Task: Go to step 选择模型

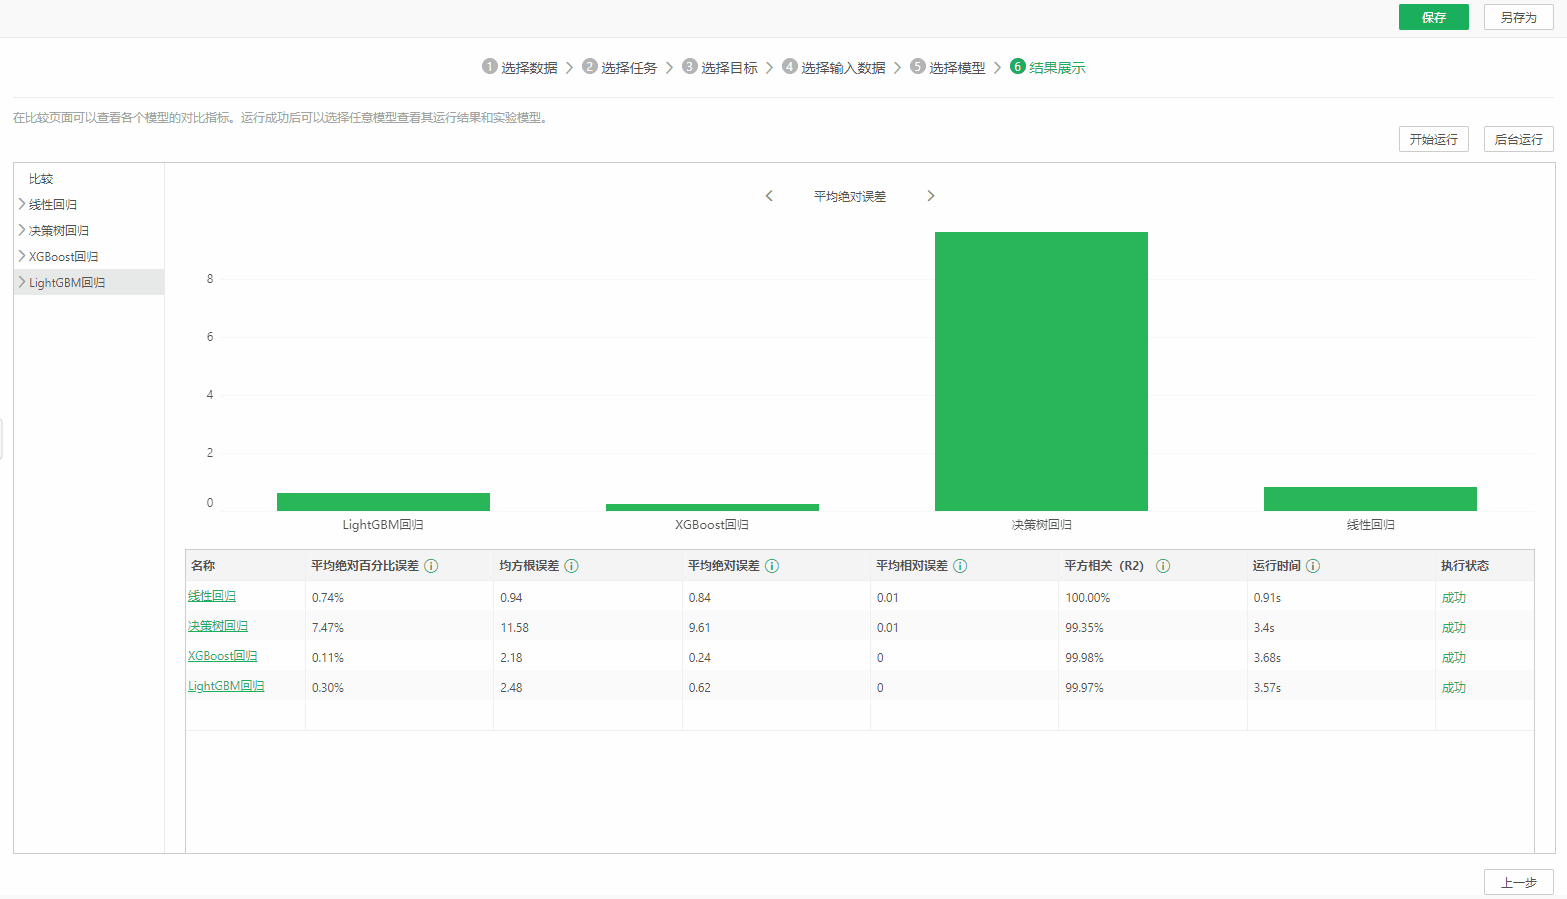Action: [956, 67]
